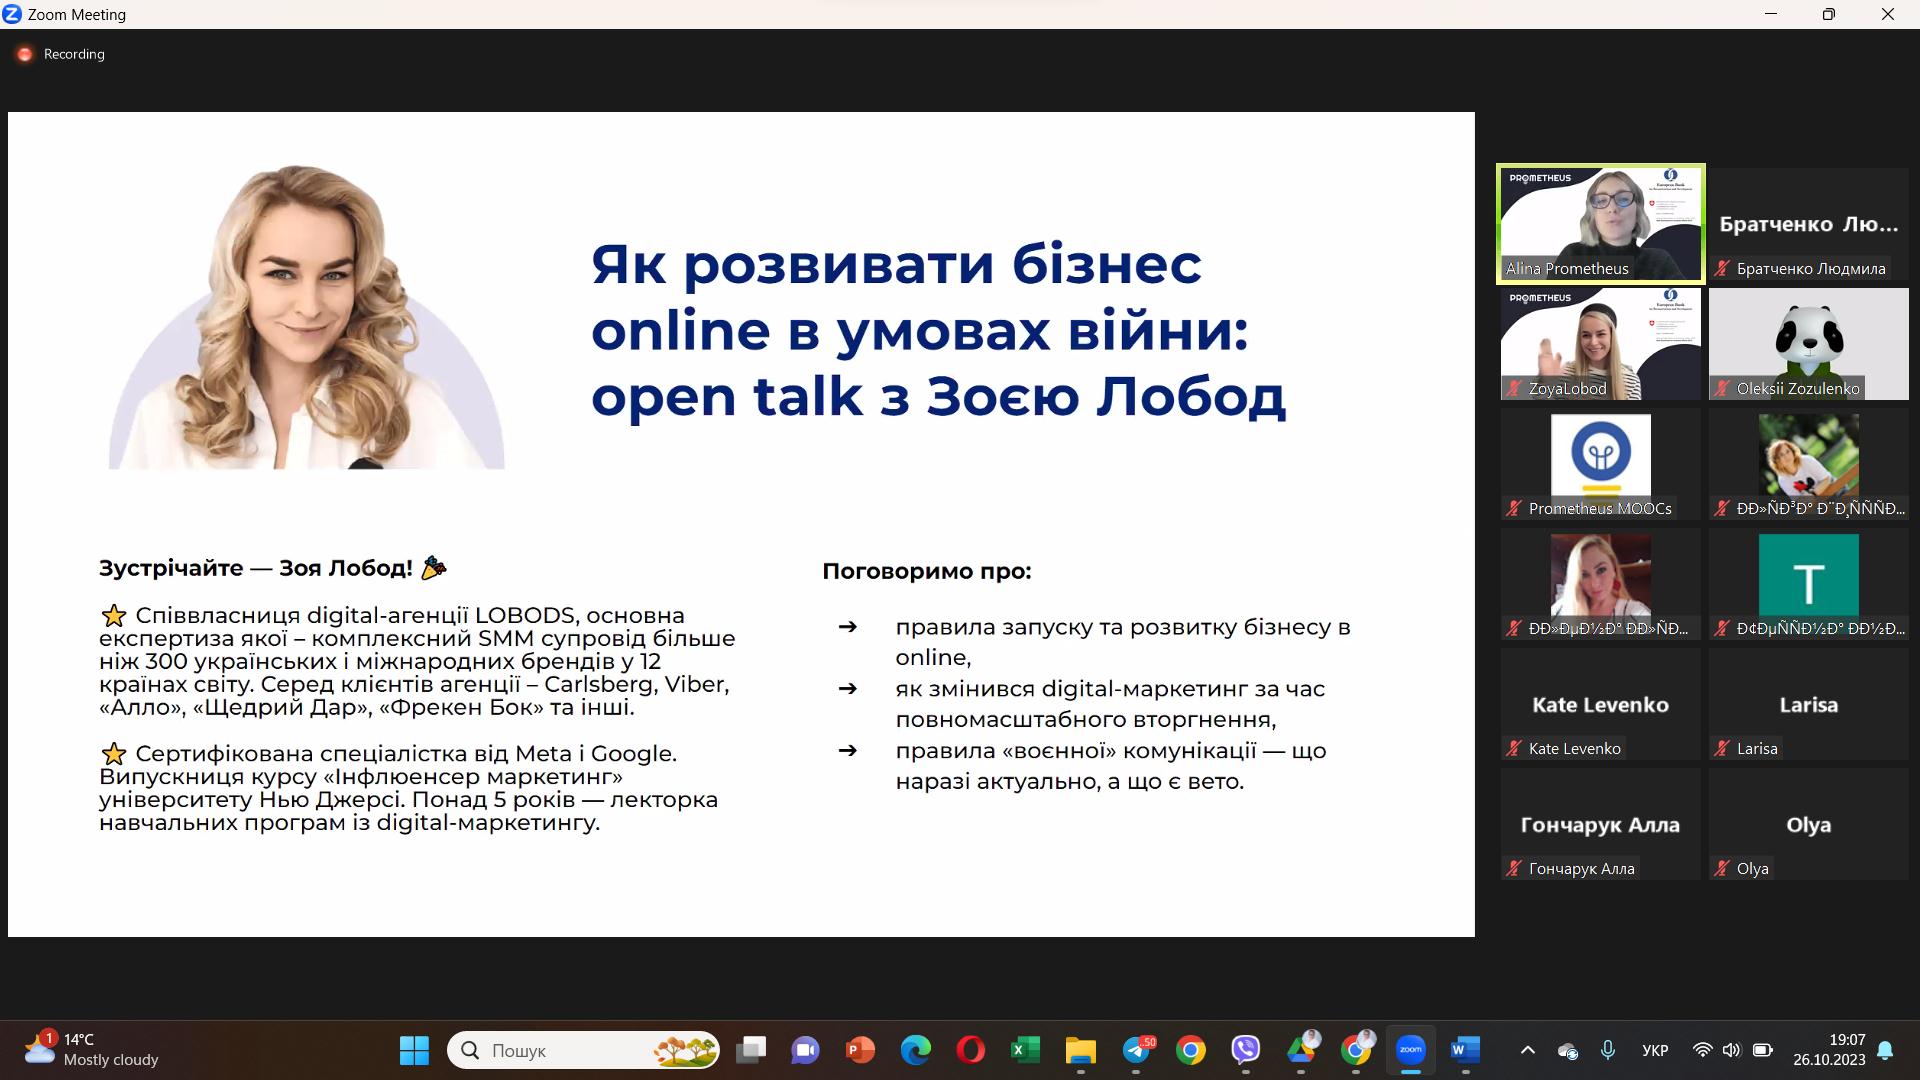Open Word from the taskbar
This screenshot has width=1920, height=1080.
coord(1465,1050)
